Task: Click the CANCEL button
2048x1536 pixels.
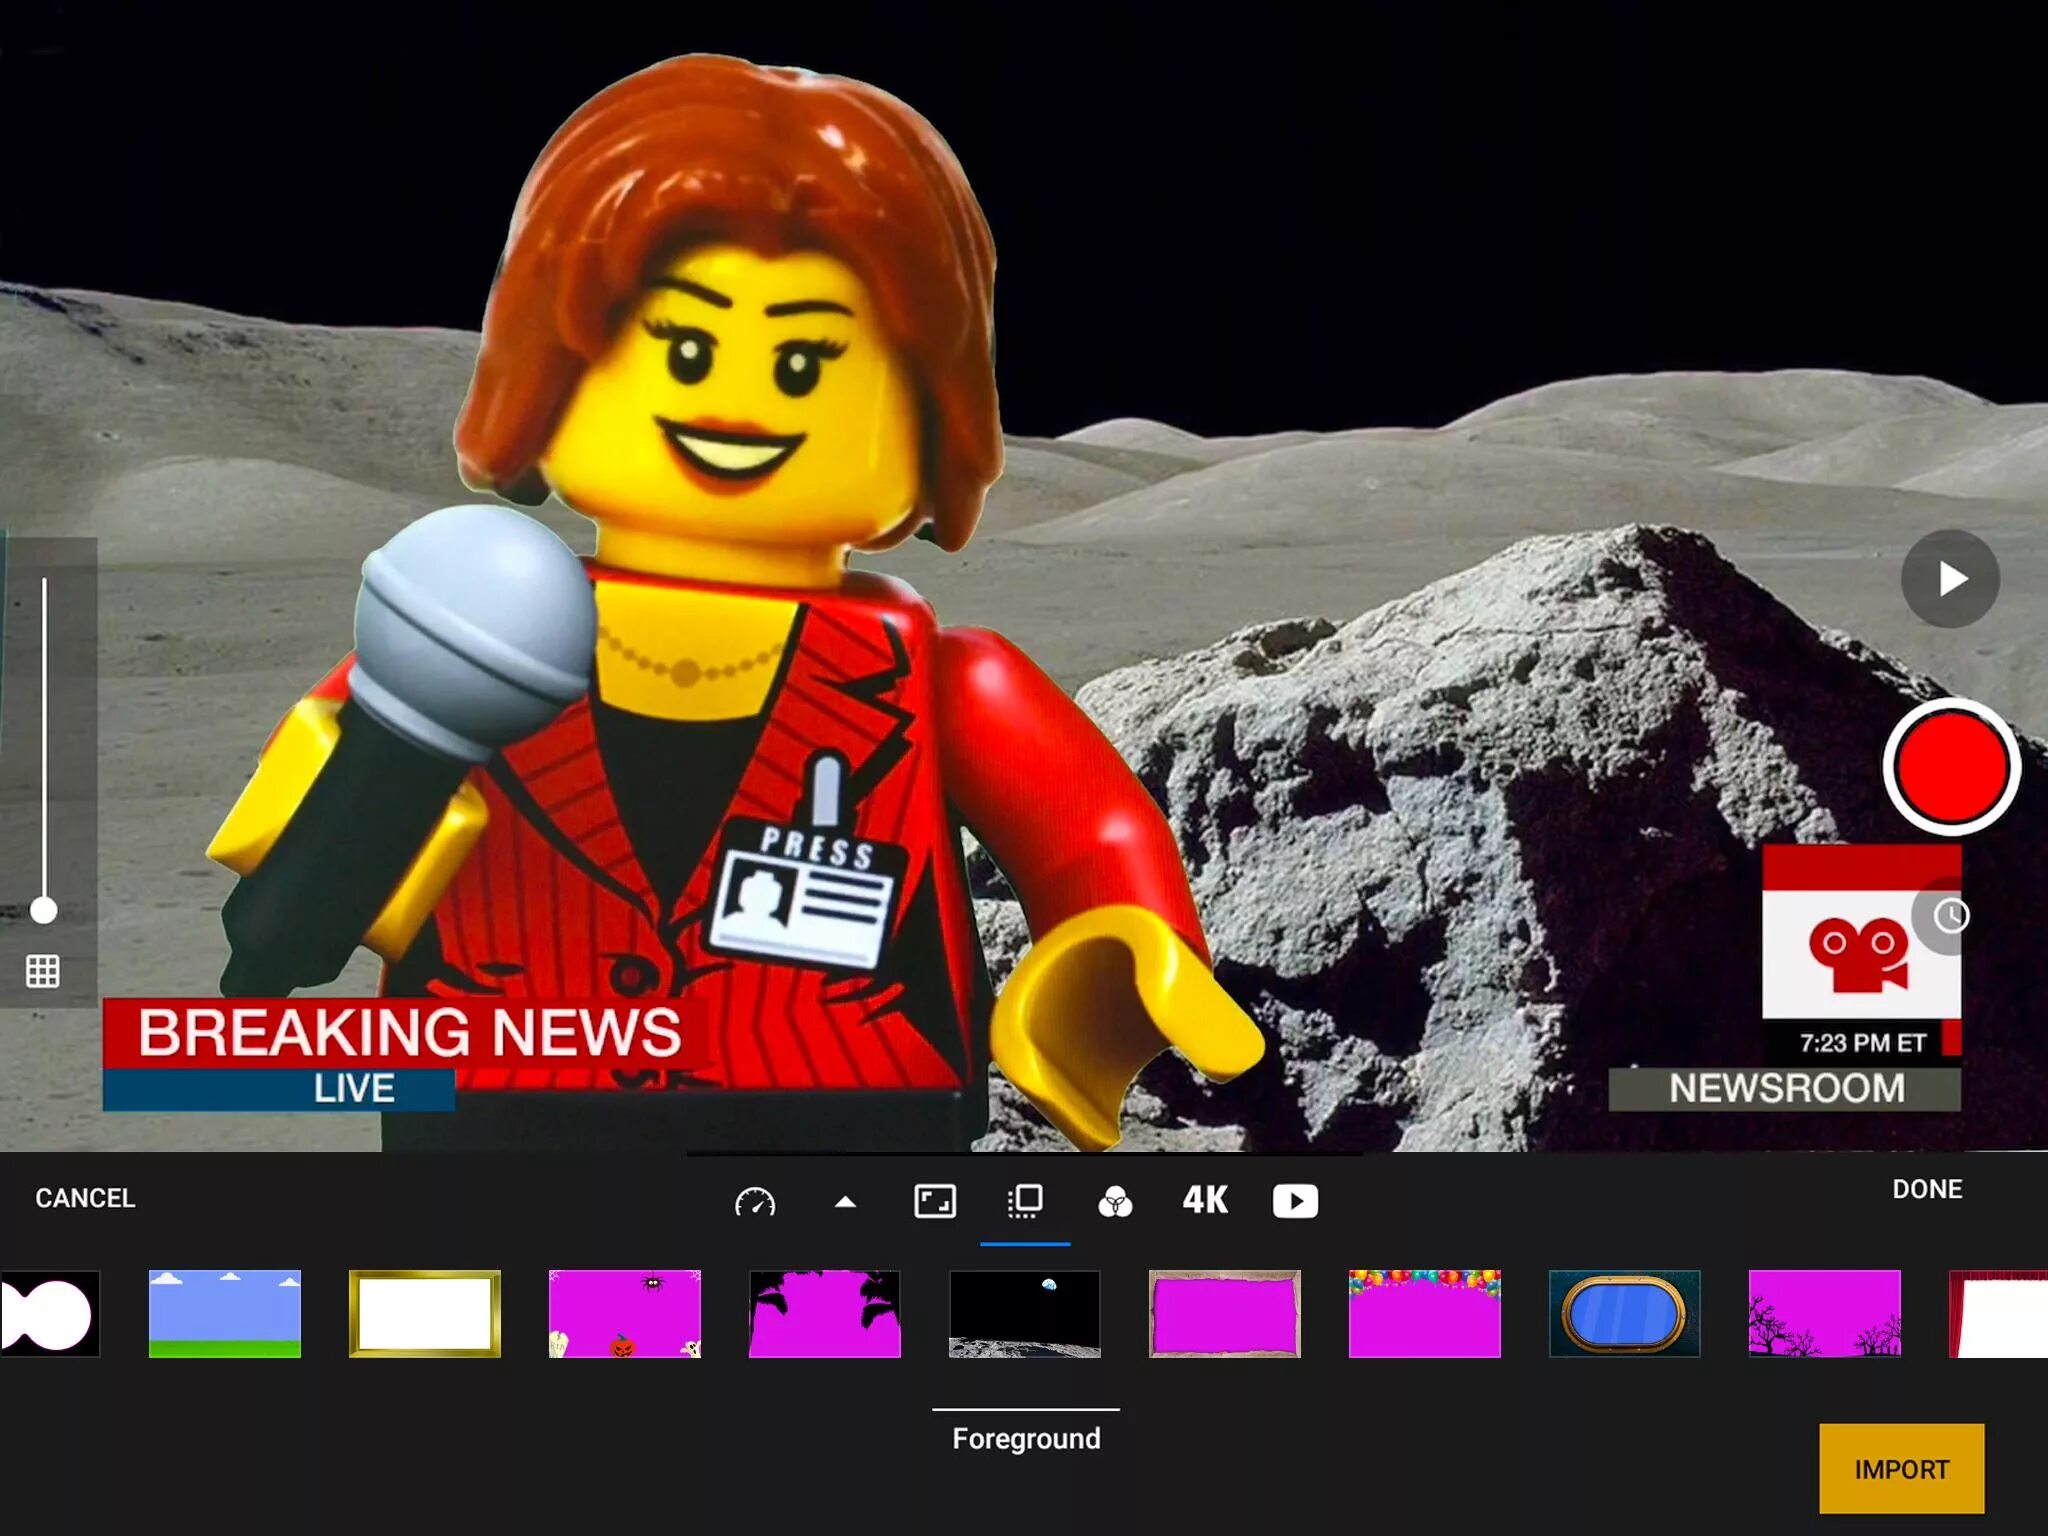Action: click(85, 1198)
